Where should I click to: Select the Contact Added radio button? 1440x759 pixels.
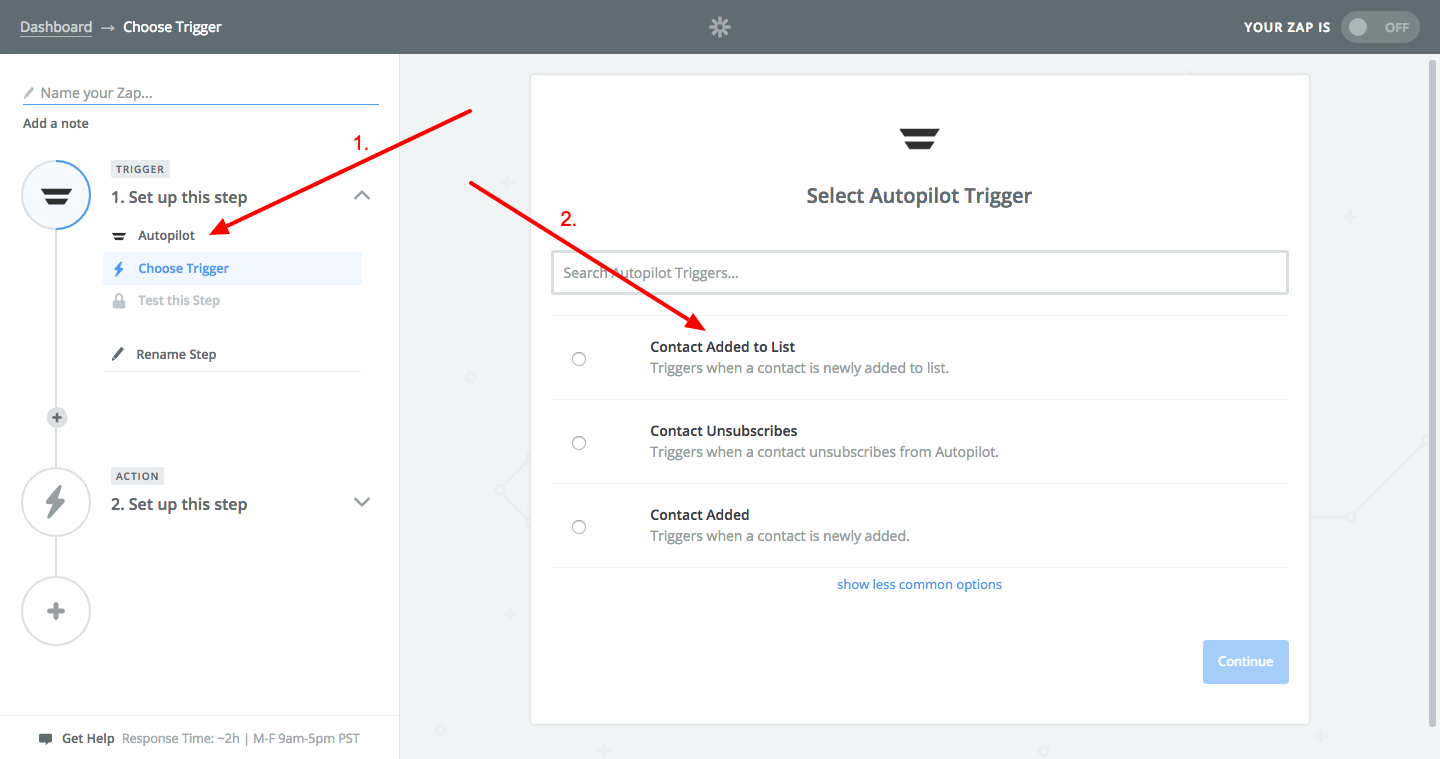point(579,526)
